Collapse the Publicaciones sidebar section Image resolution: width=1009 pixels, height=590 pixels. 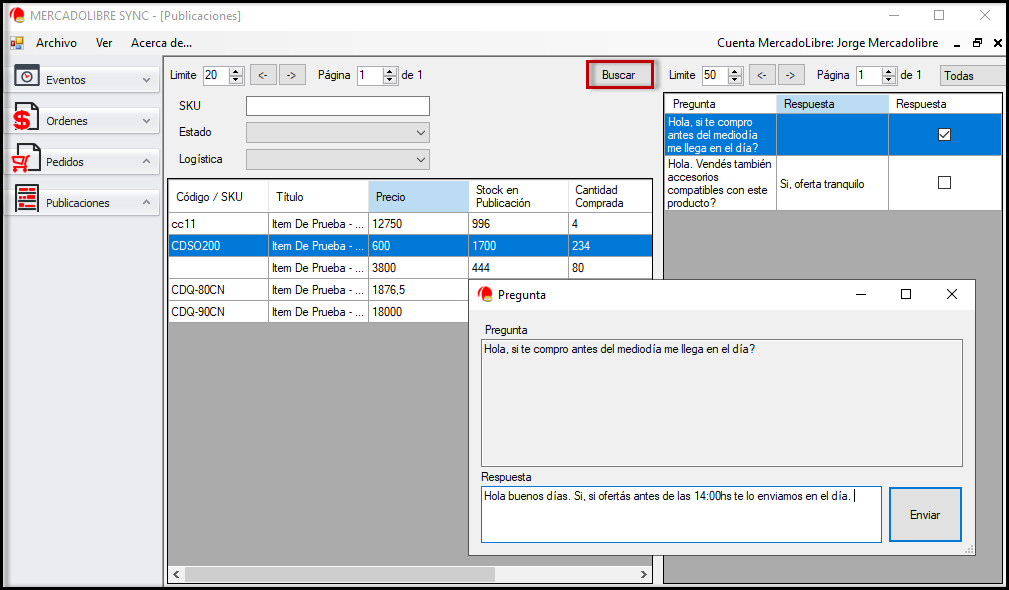tap(146, 202)
